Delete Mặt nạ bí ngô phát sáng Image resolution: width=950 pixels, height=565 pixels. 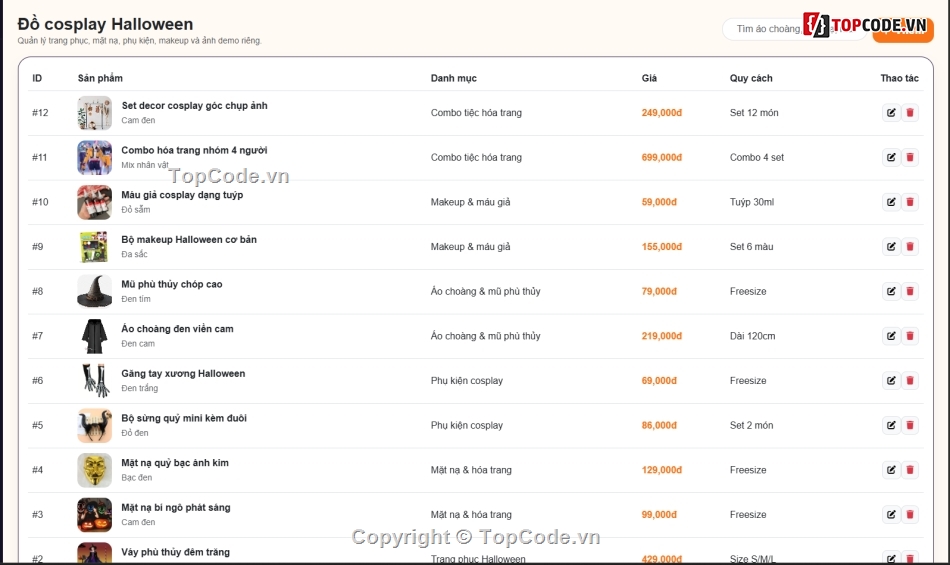coord(909,515)
